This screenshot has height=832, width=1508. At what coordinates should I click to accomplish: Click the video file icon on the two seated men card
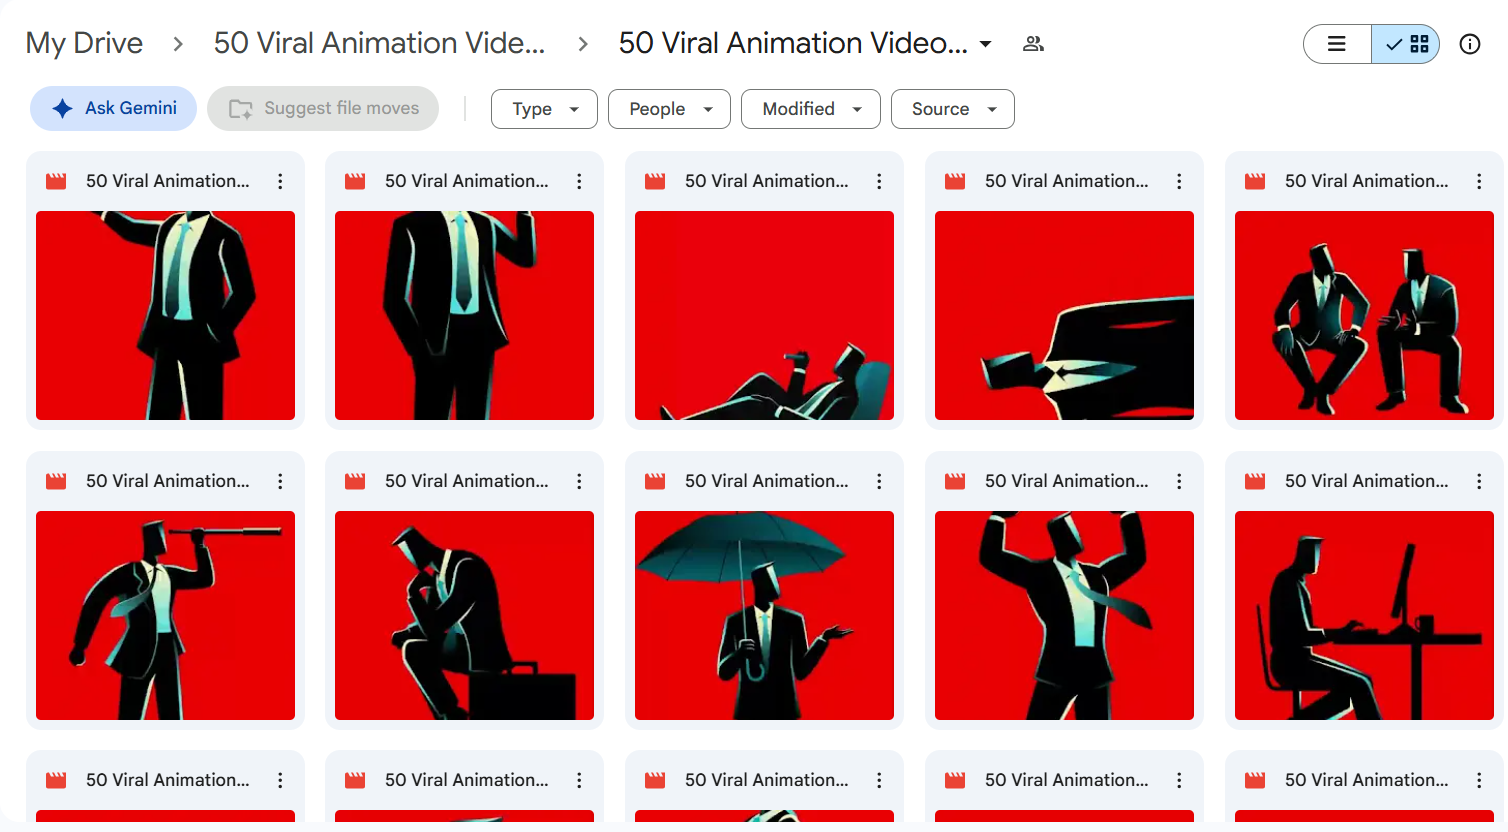point(1255,181)
